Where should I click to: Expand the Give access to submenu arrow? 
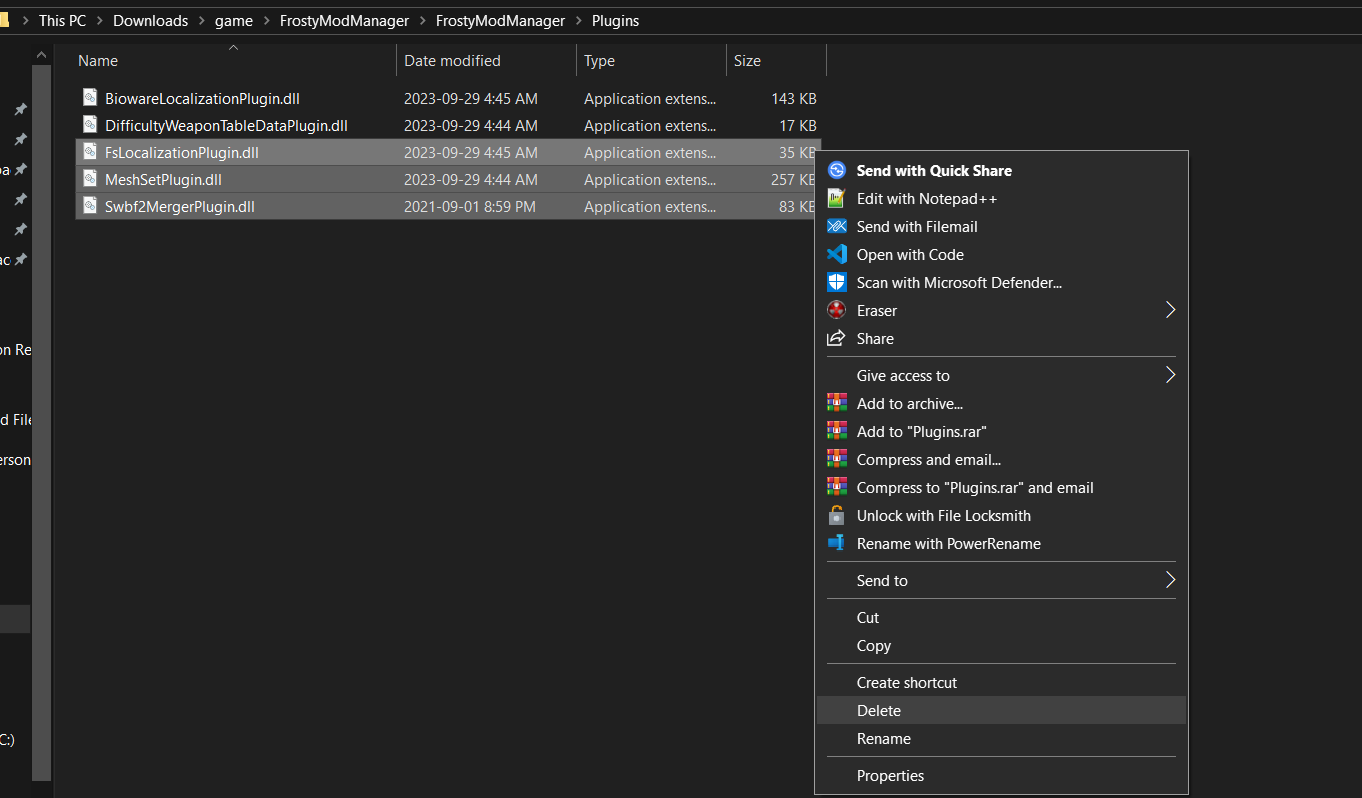[1170, 375]
